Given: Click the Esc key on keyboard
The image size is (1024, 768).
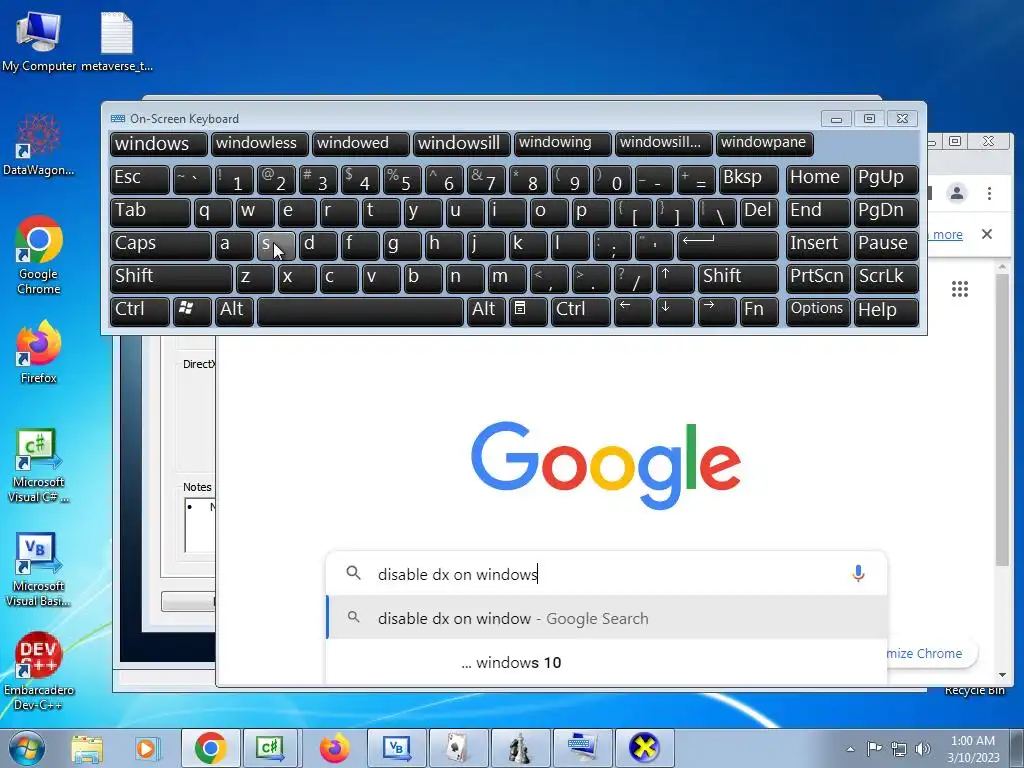Looking at the screenshot, I should [x=140, y=179].
